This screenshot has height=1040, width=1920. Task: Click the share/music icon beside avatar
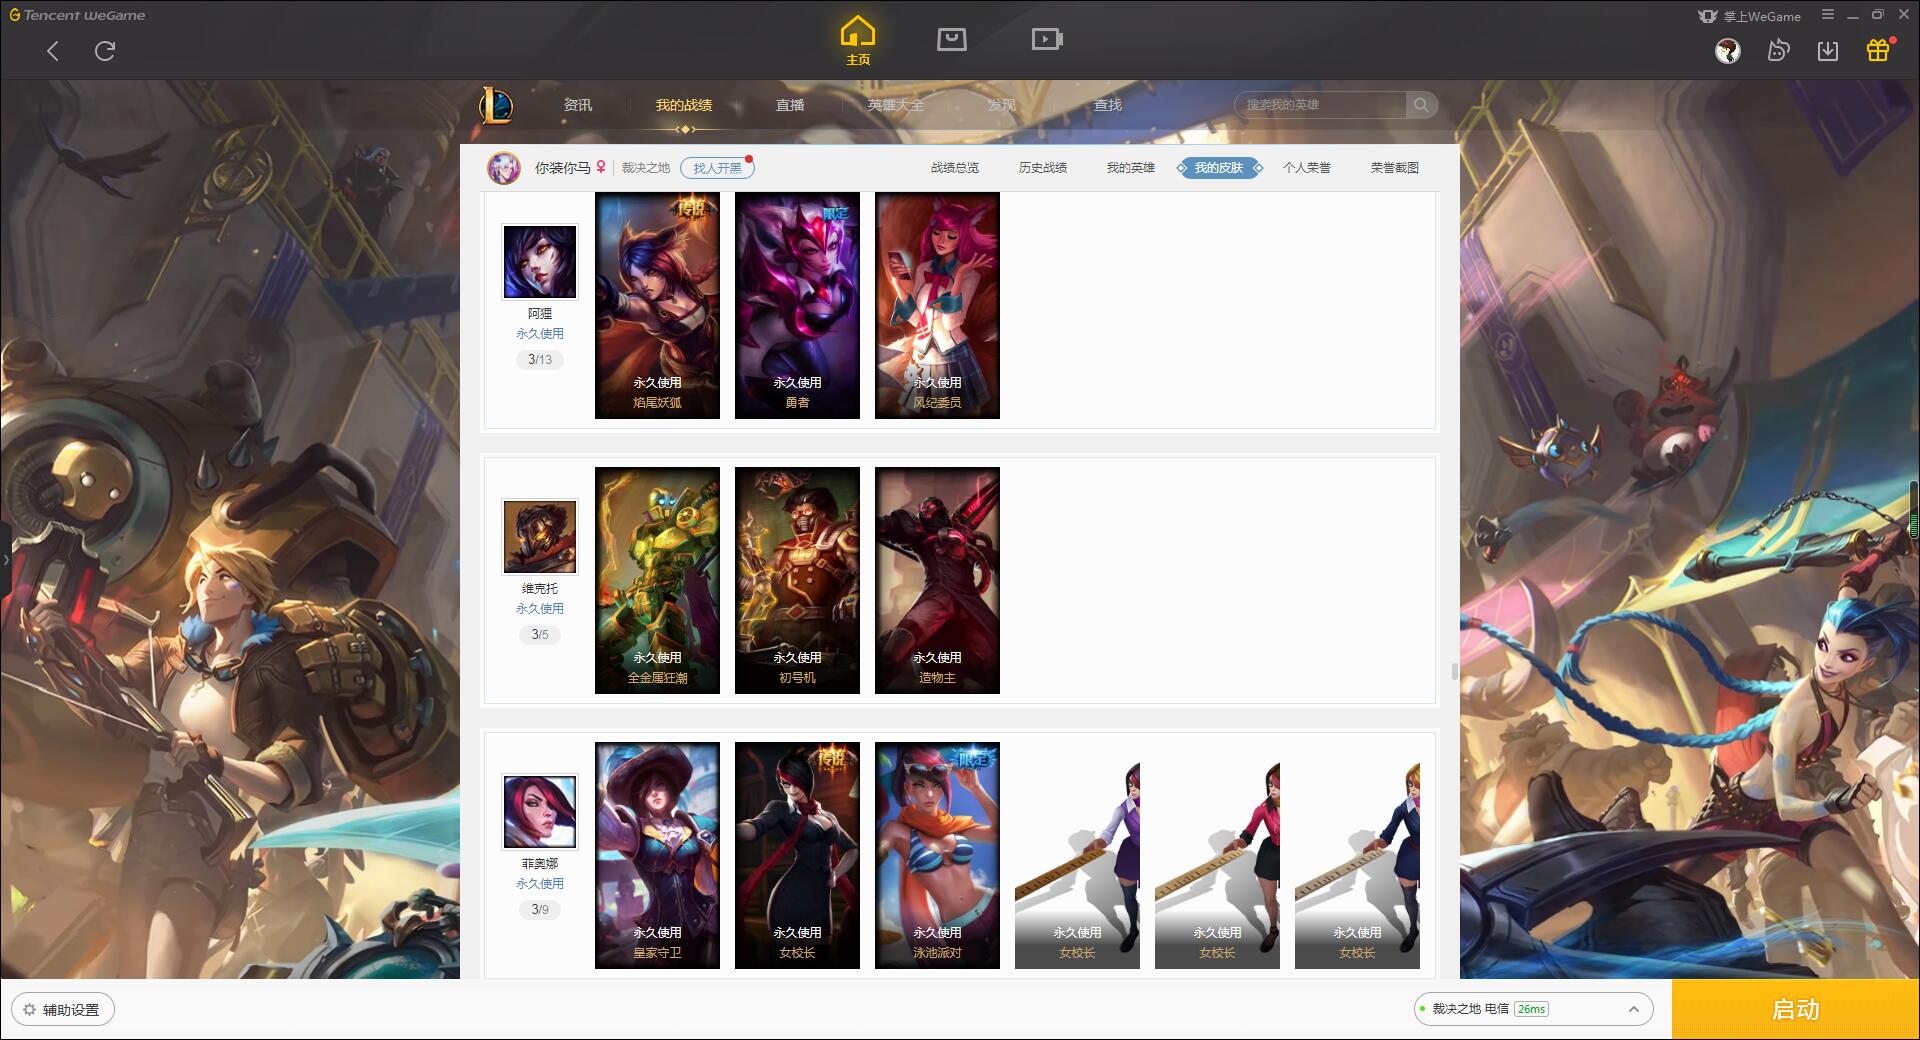1778,51
